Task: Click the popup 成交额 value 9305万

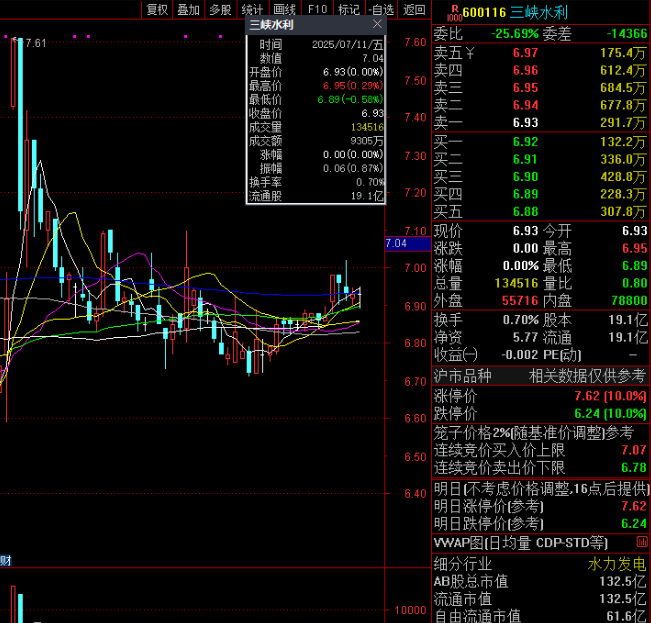Action: pyautogui.click(x=367, y=141)
